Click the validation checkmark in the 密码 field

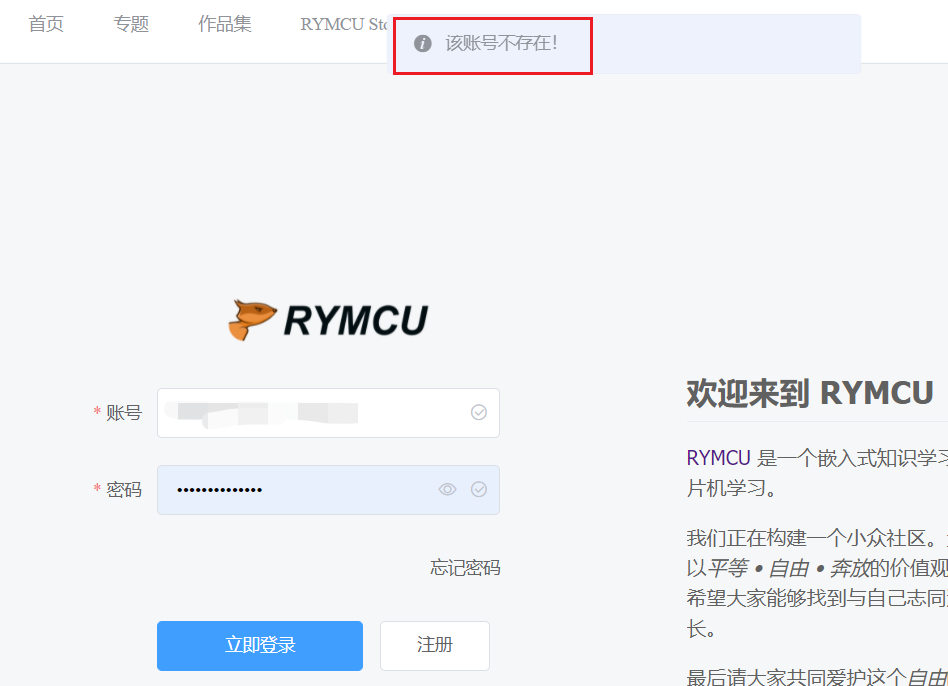click(x=479, y=490)
